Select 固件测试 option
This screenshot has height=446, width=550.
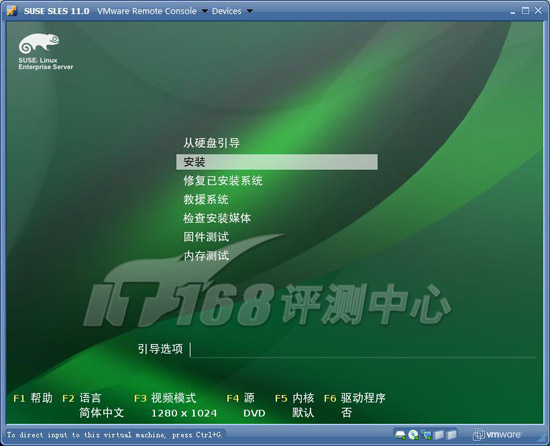pyautogui.click(x=206, y=237)
